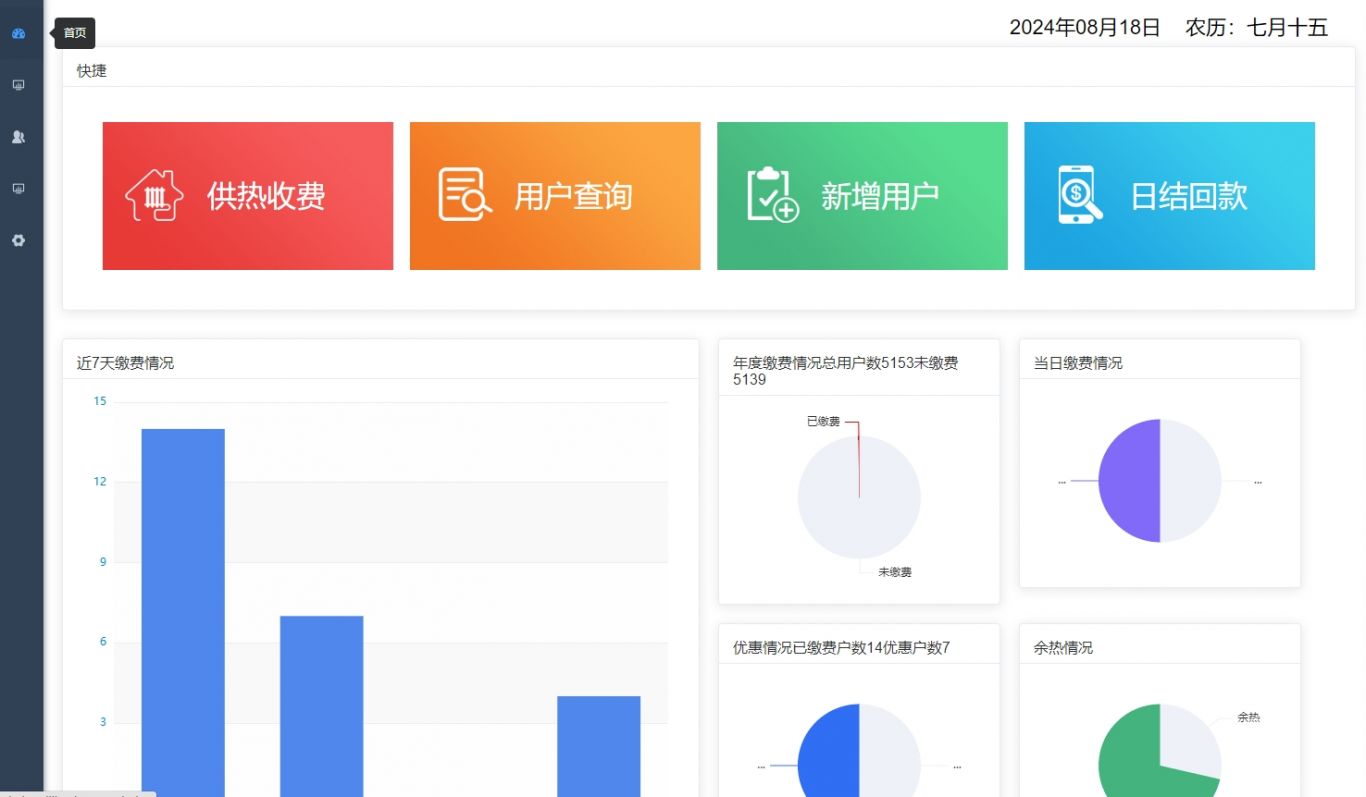Image resolution: width=1366 pixels, height=797 pixels.
Task: Click the phone dollar icon
Action: tap(1080, 194)
